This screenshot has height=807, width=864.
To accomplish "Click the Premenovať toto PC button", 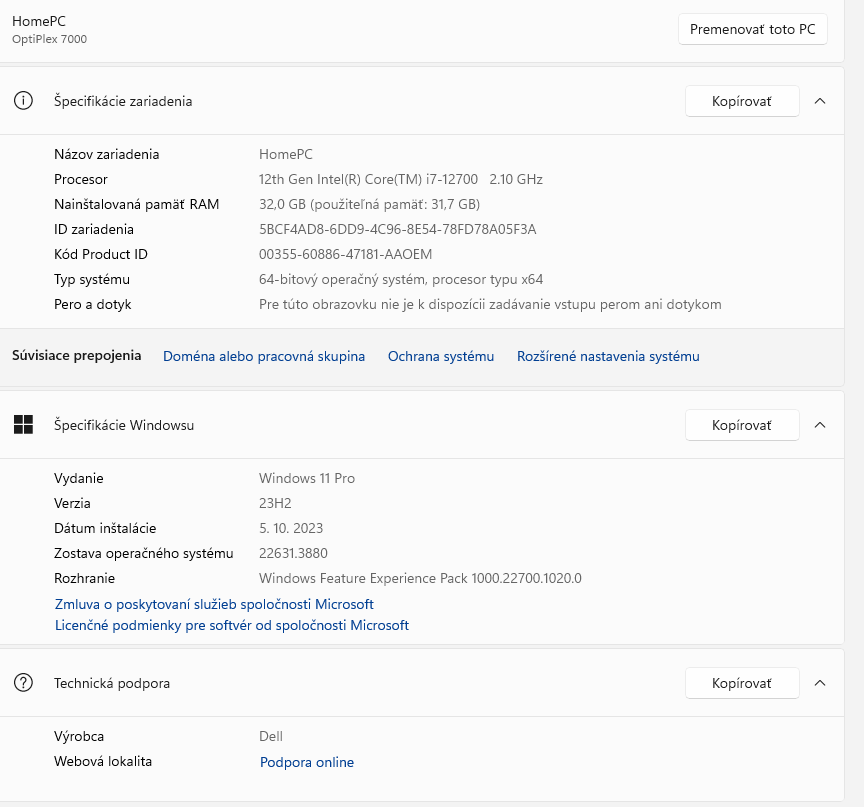I will [x=753, y=29].
